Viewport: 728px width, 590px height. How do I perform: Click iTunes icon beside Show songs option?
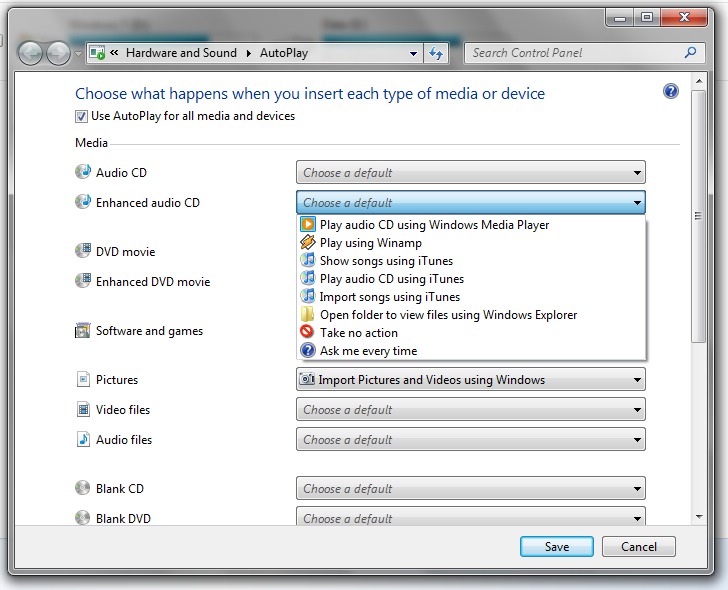(307, 260)
